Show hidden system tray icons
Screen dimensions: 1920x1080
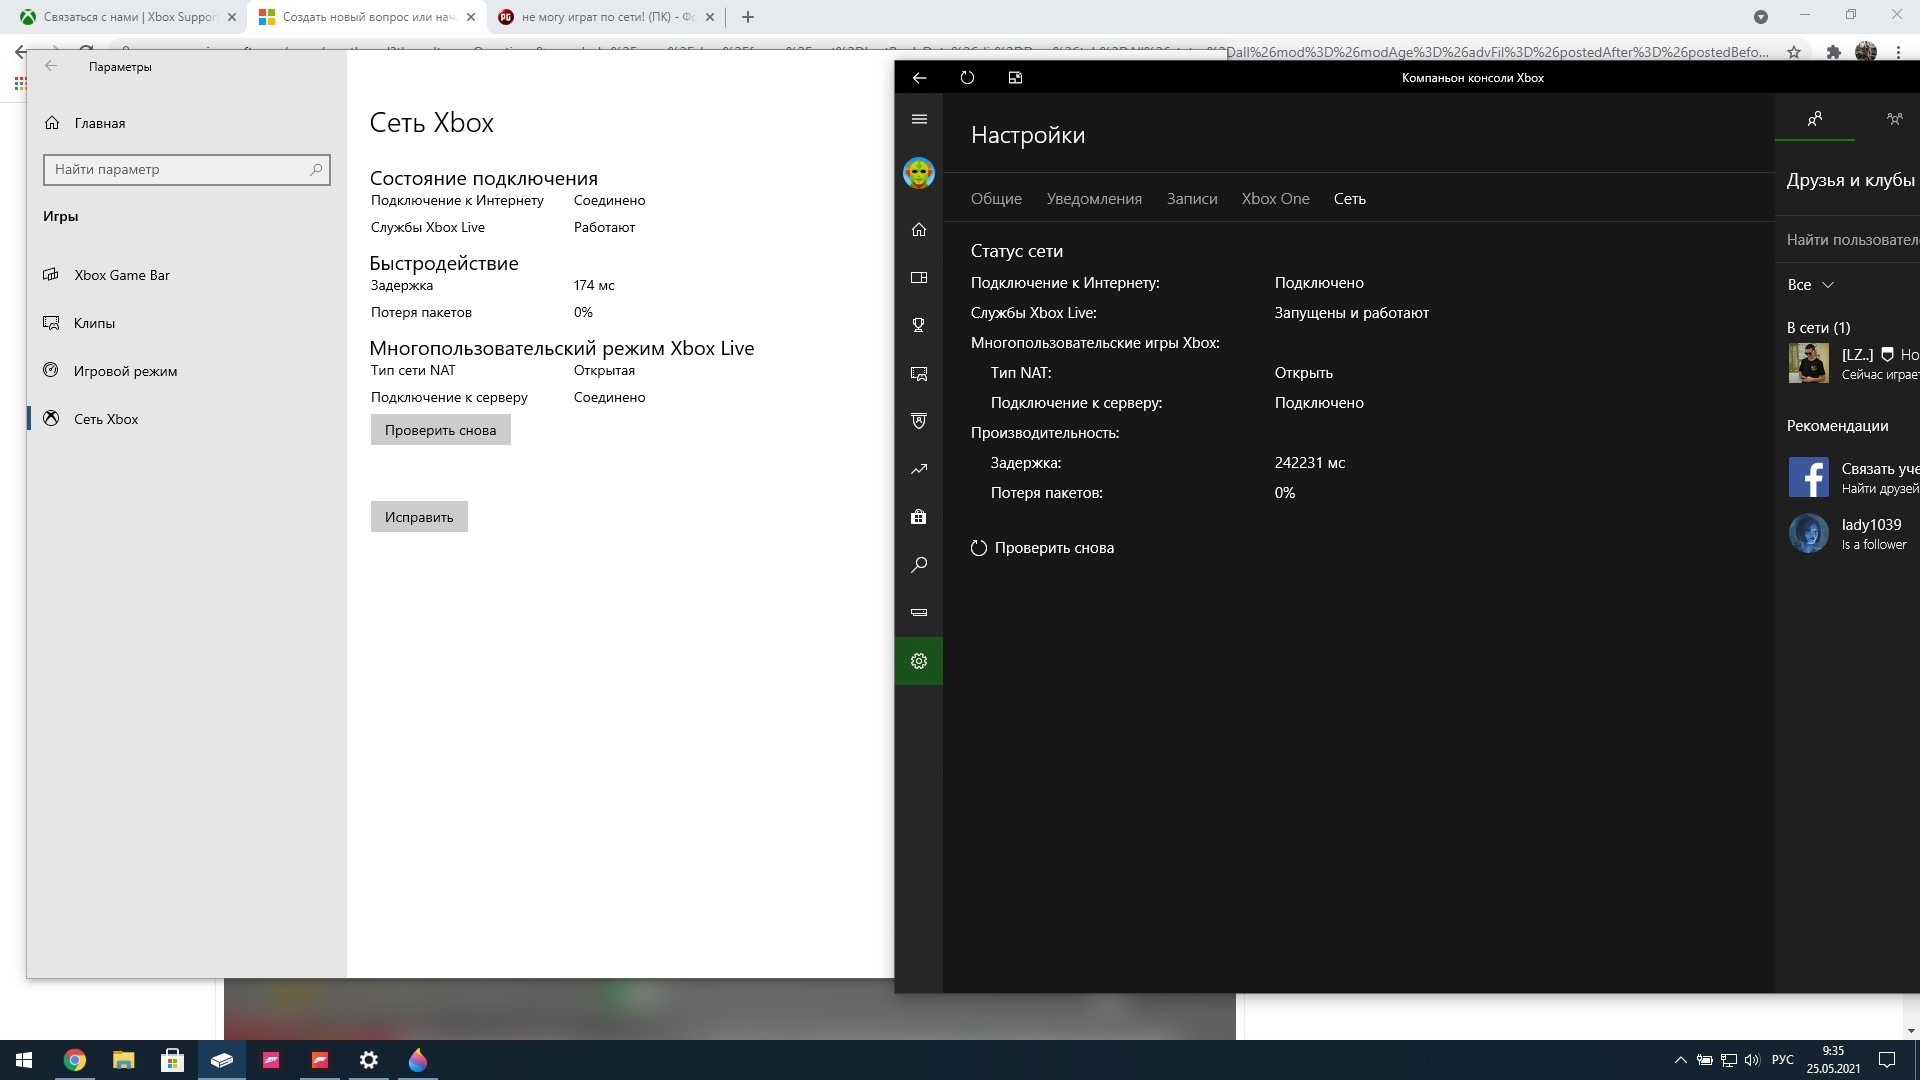point(1680,1060)
